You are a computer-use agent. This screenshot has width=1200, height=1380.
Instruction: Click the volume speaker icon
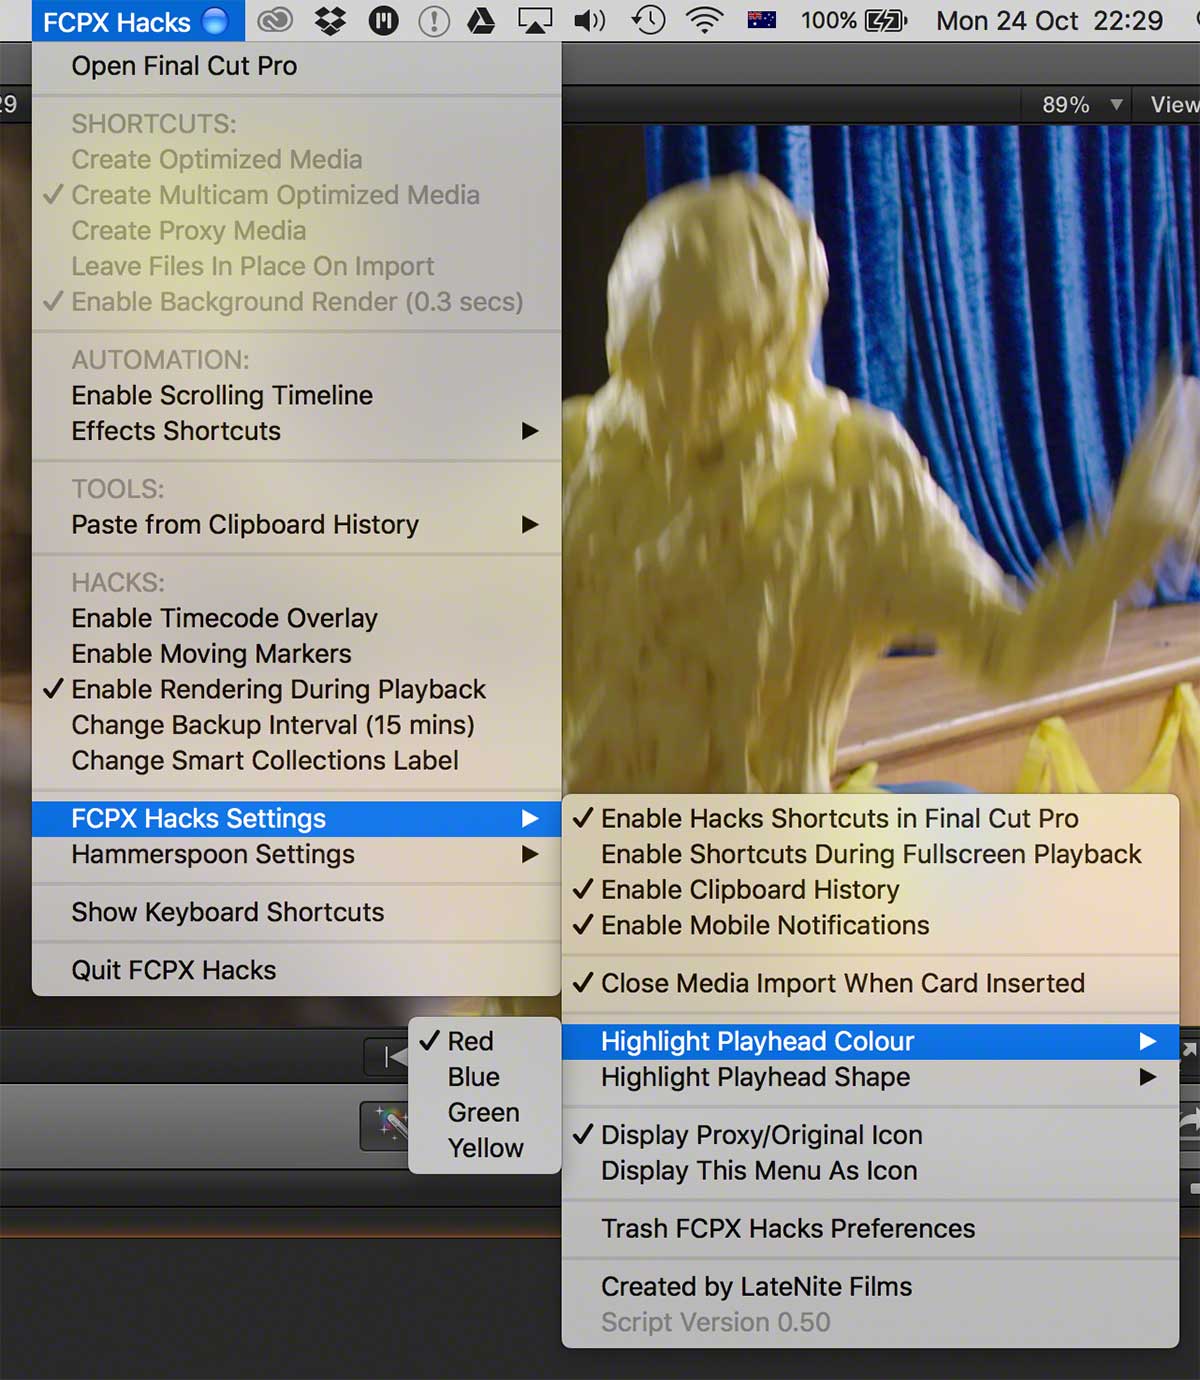(x=589, y=21)
